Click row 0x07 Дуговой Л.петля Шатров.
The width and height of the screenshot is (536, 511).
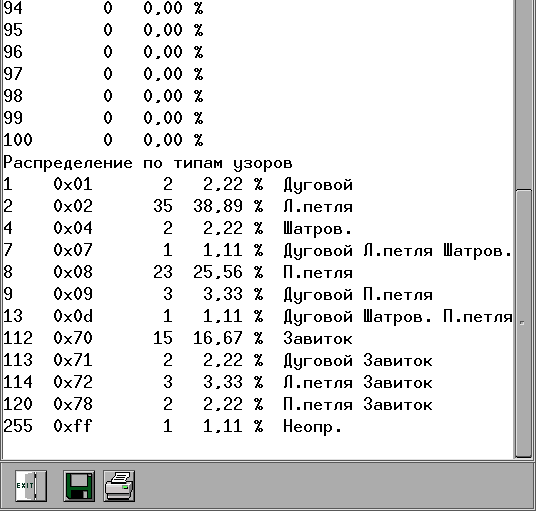coord(258,251)
